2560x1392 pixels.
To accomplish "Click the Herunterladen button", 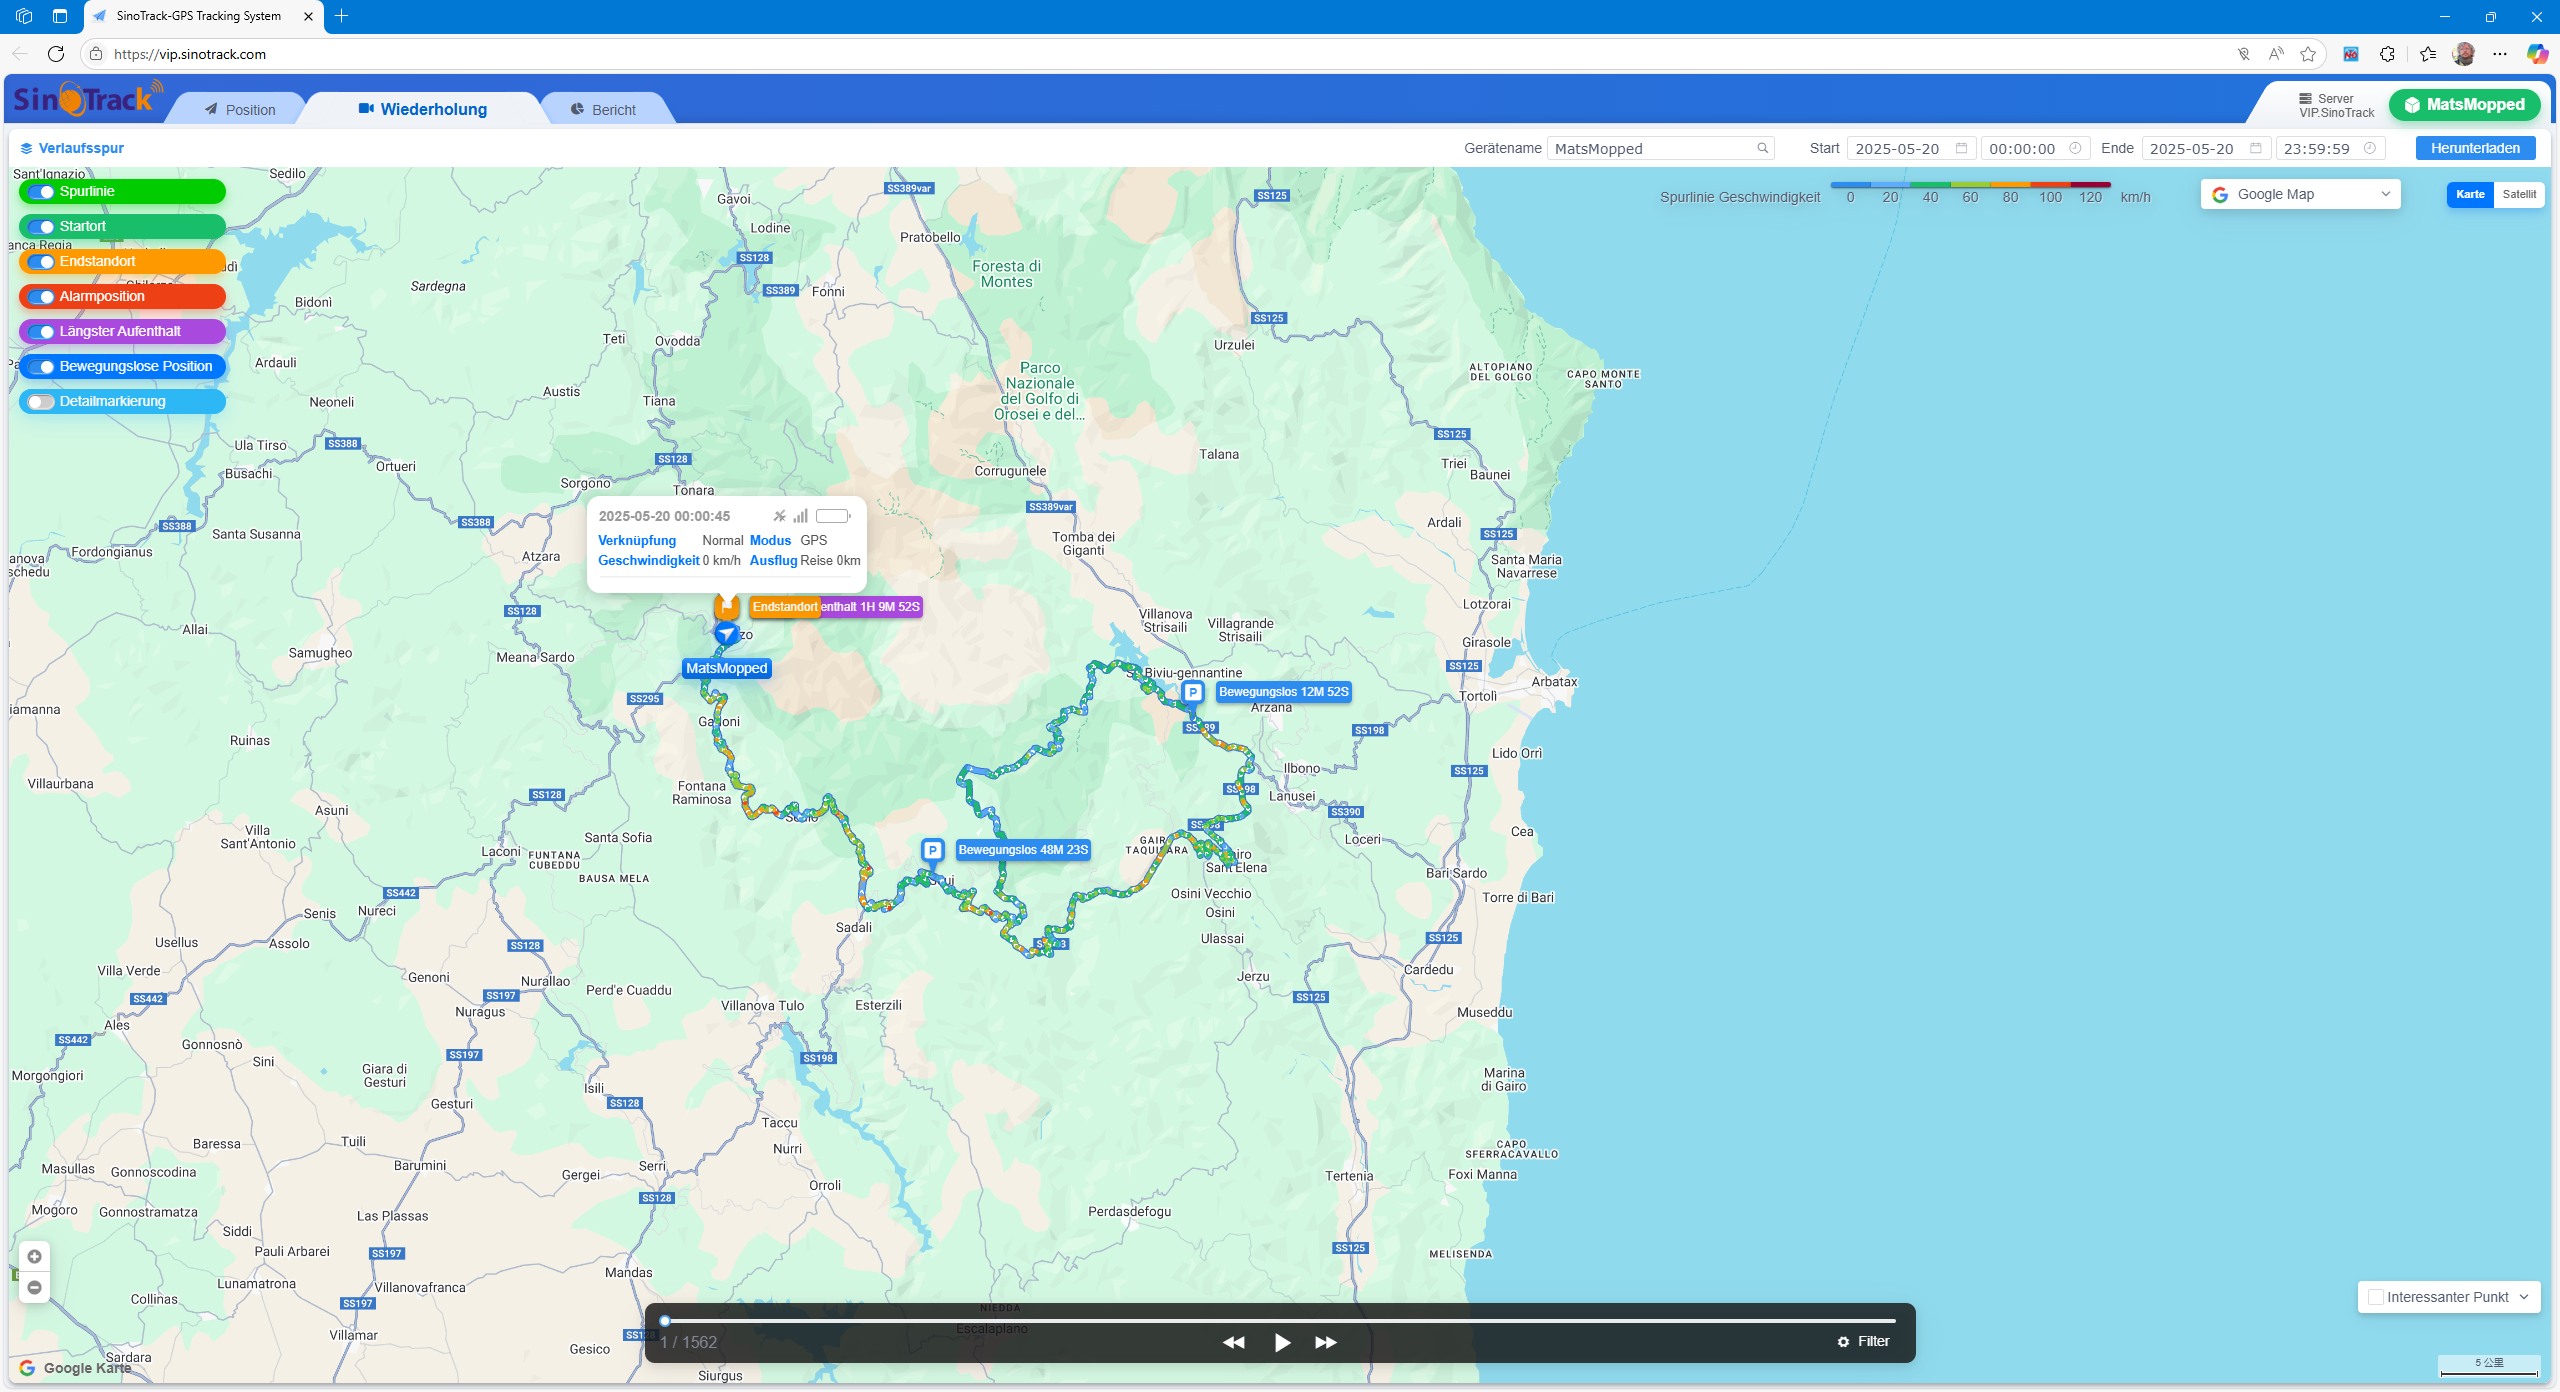I will (x=2475, y=149).
